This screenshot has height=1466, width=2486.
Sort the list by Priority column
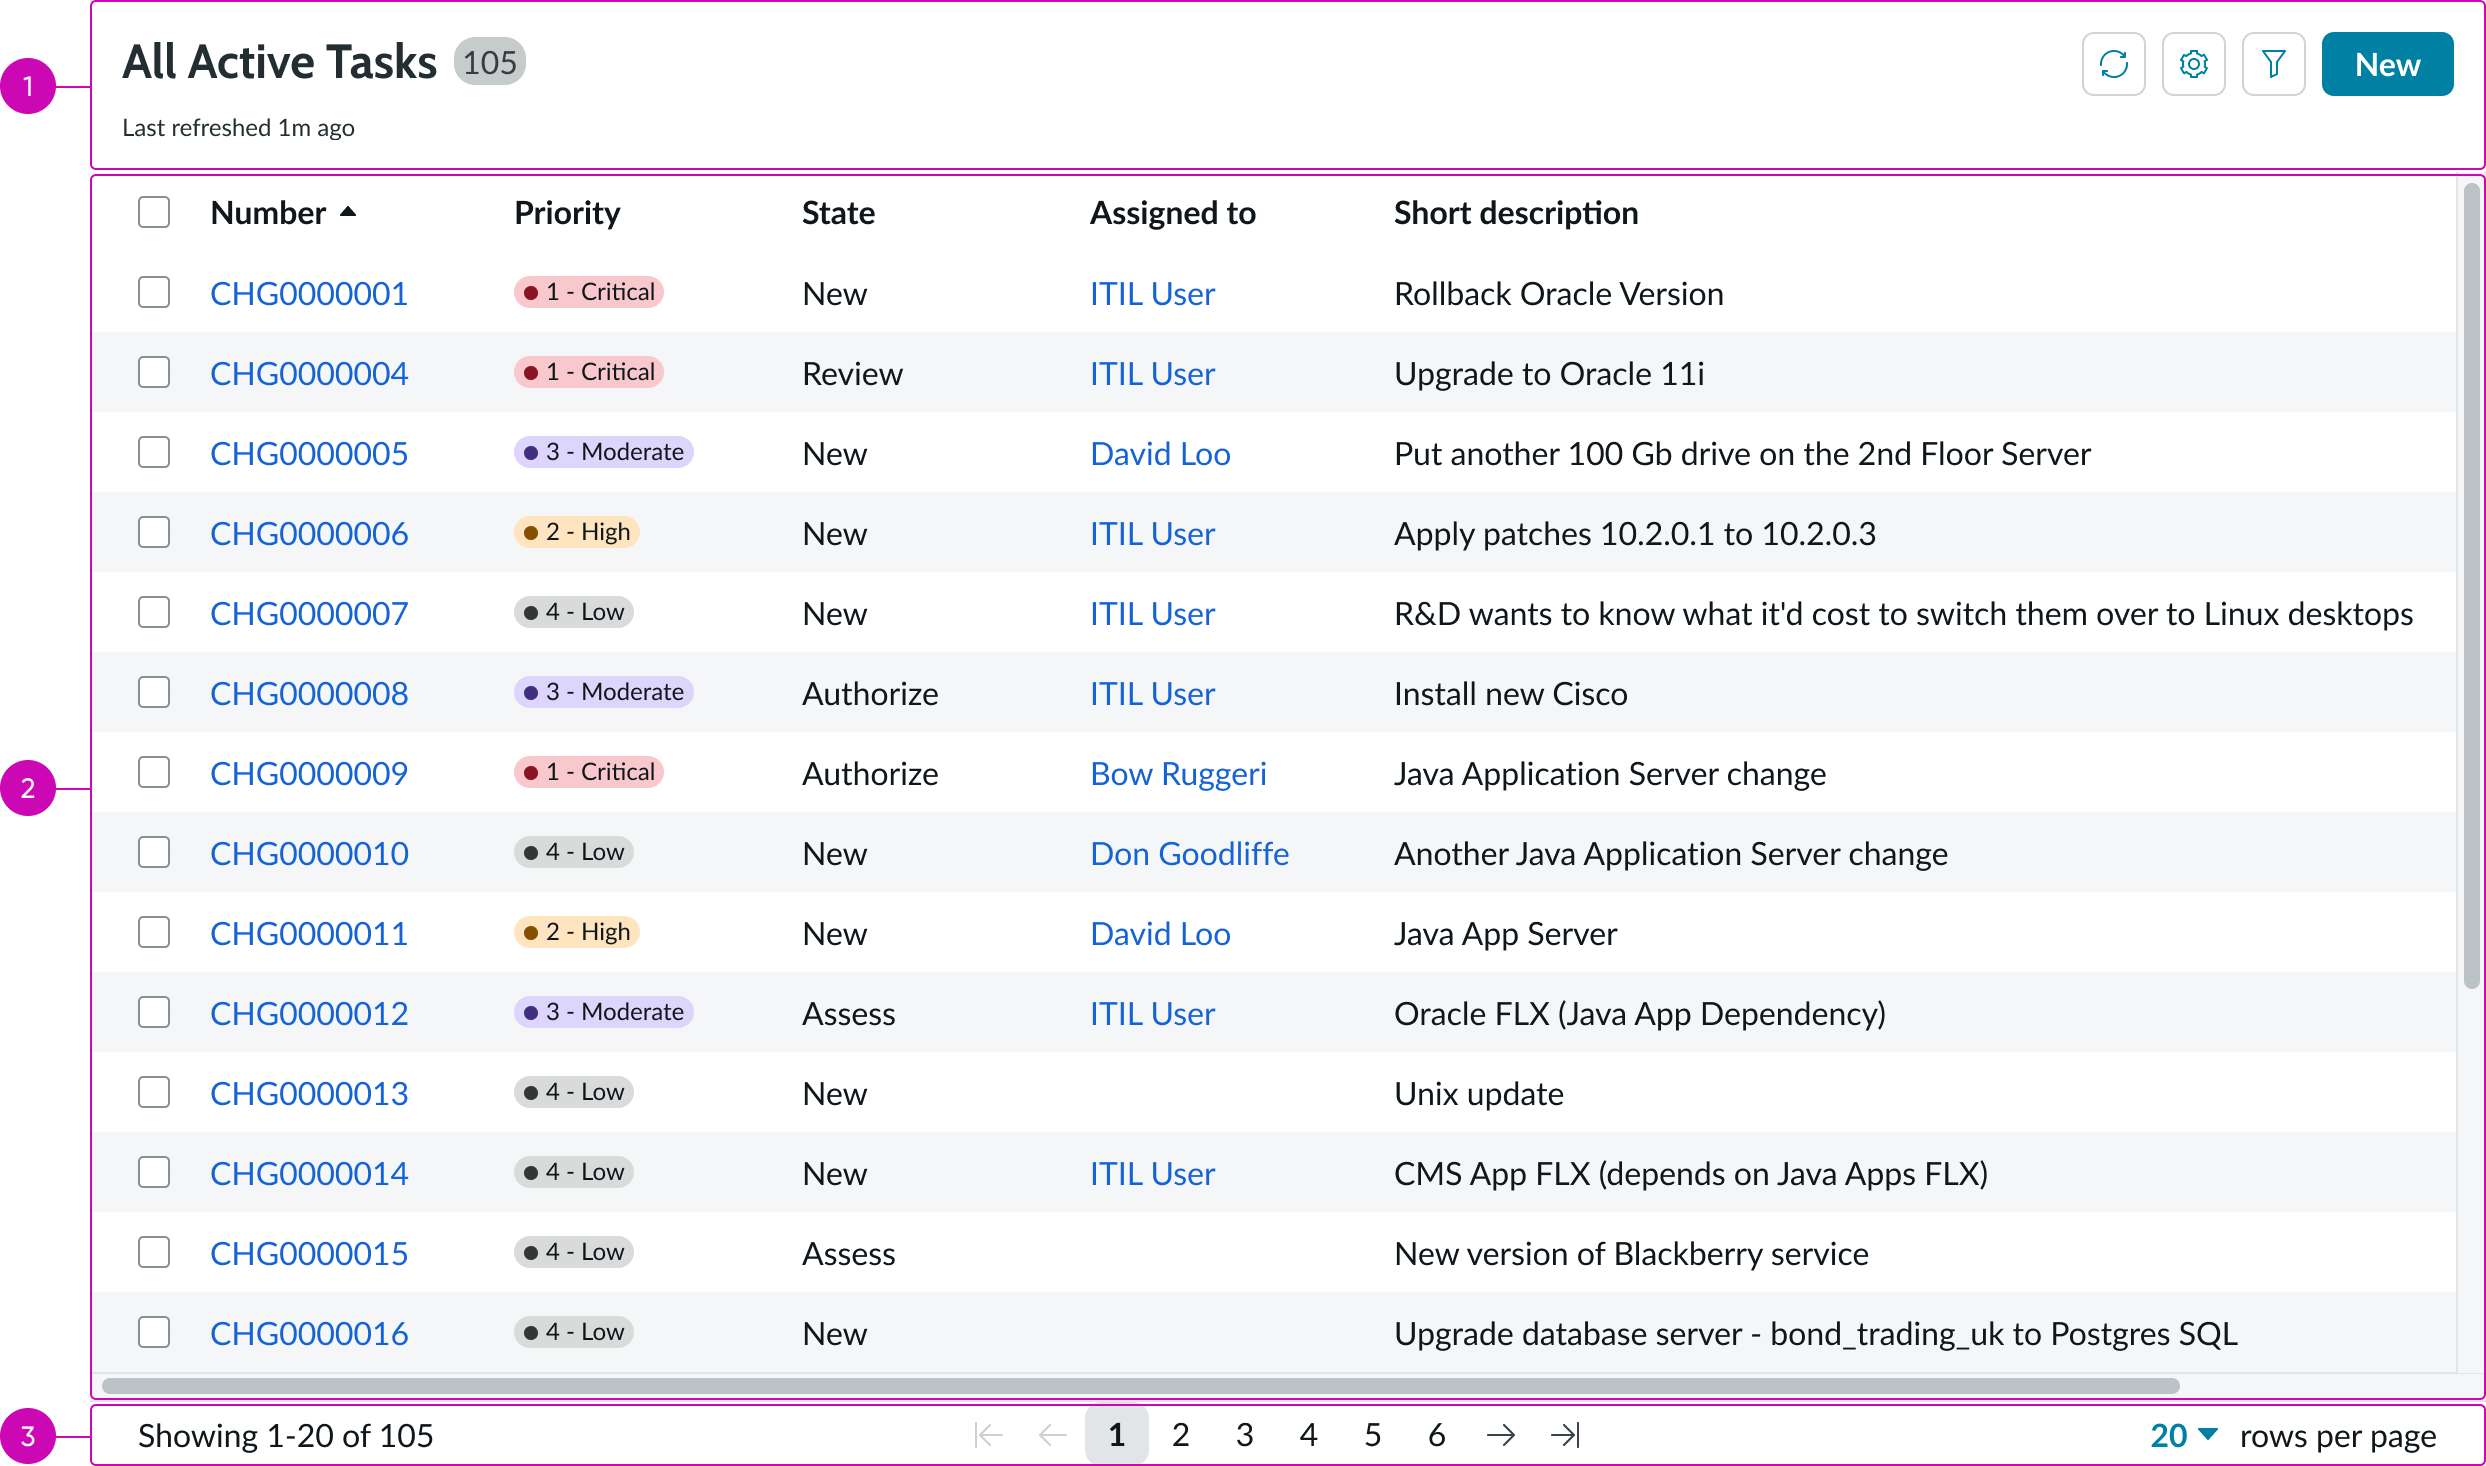pos(566,212)
